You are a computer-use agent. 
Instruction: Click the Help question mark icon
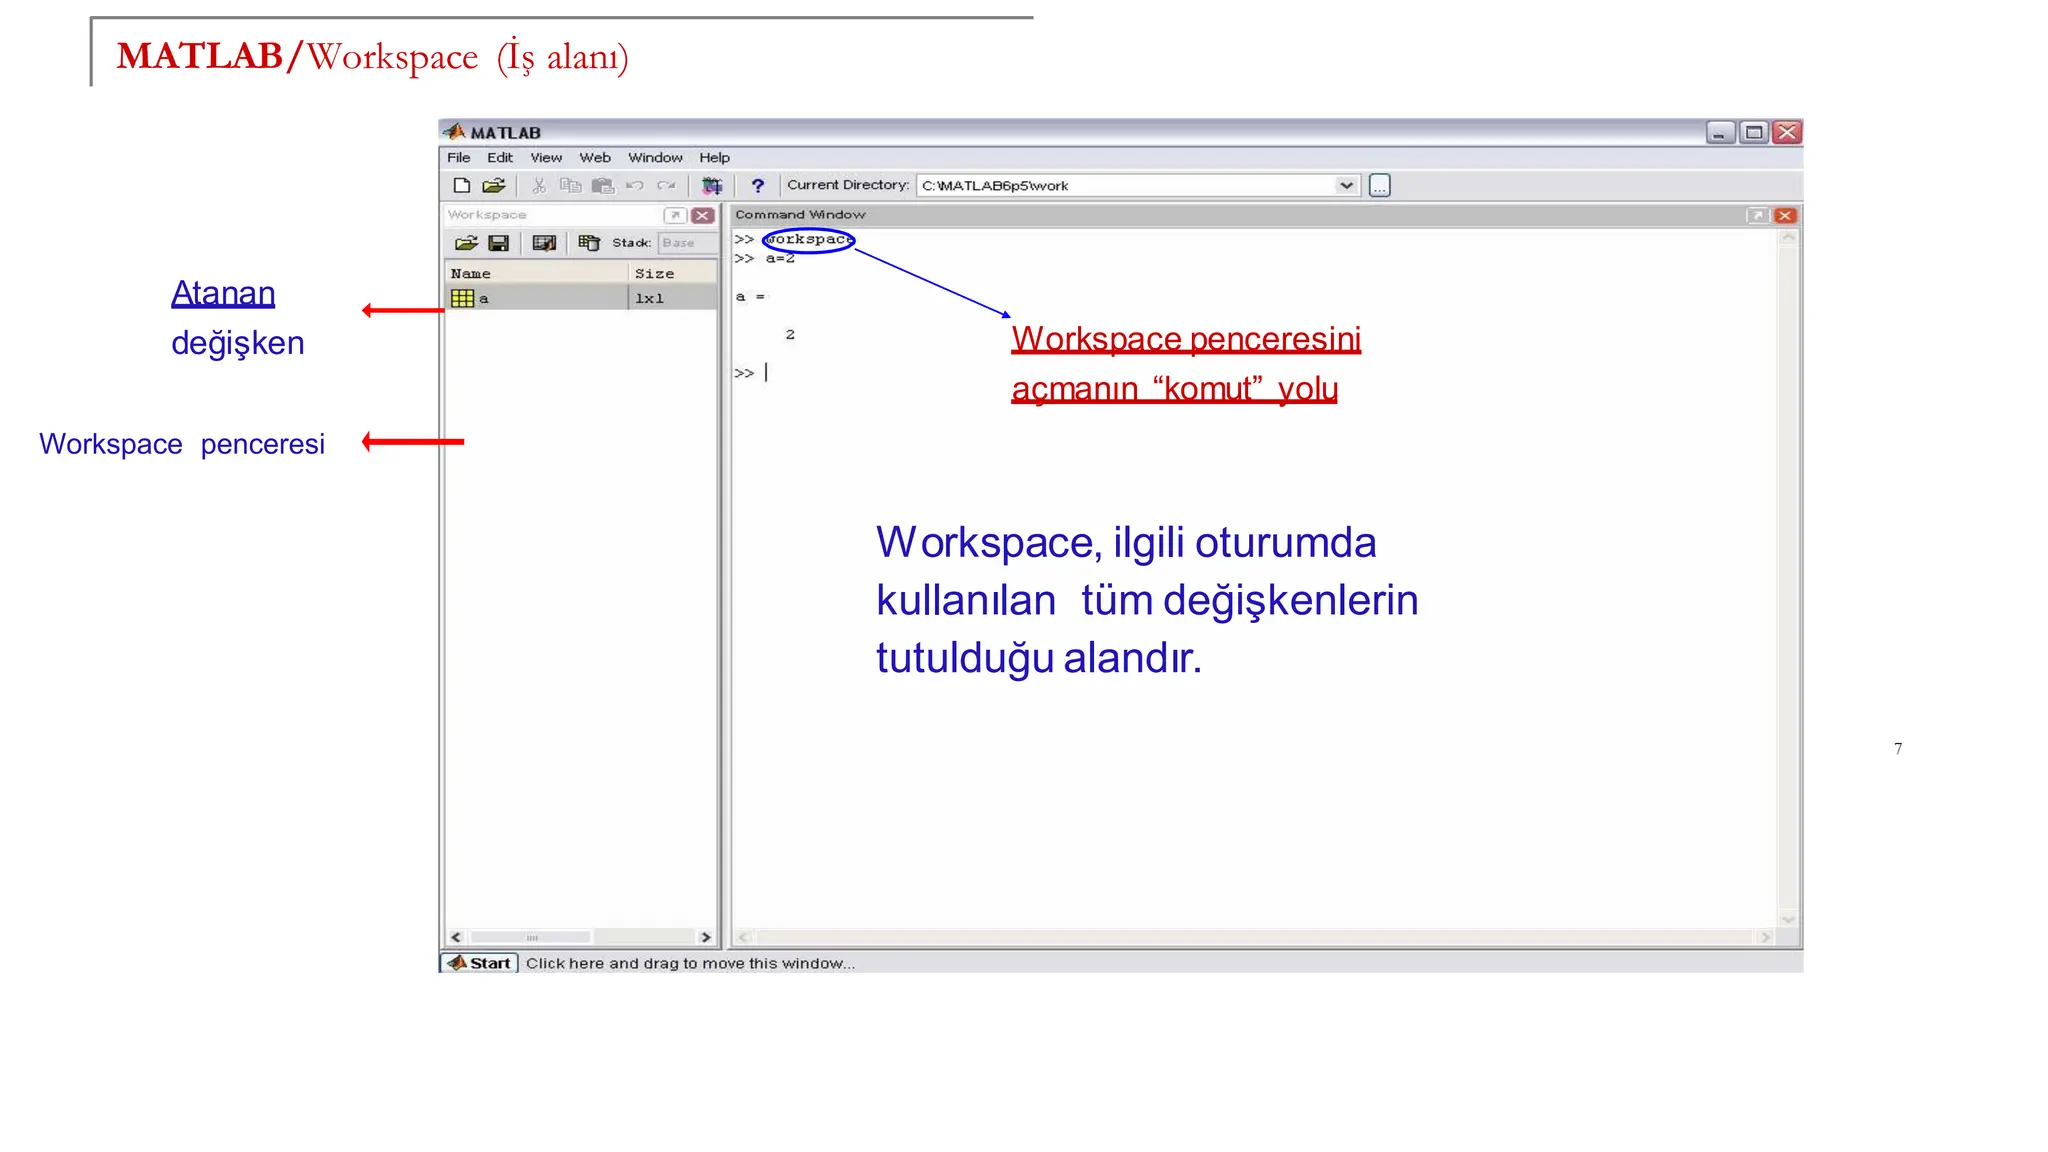point(758,185)
